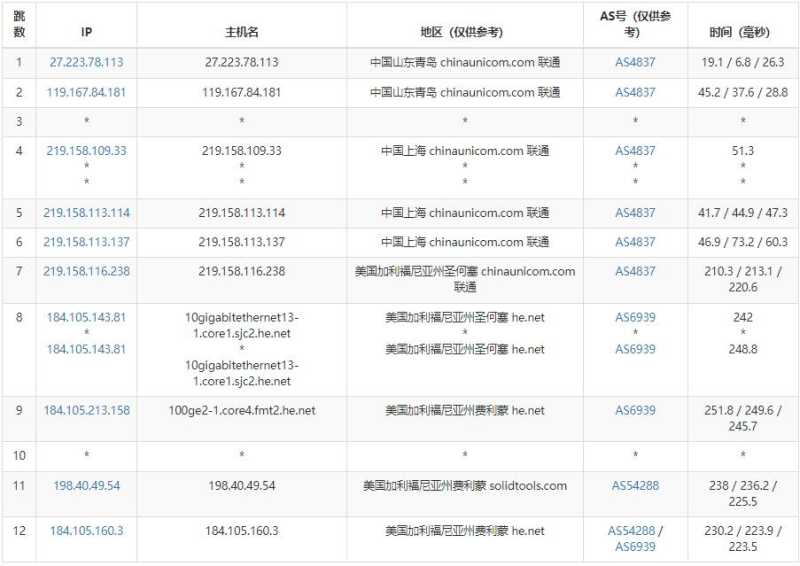Select time value 251.8 / 249.6 / 245.7
This screenshot has height=566, width=800.
(x=742, y=418)
